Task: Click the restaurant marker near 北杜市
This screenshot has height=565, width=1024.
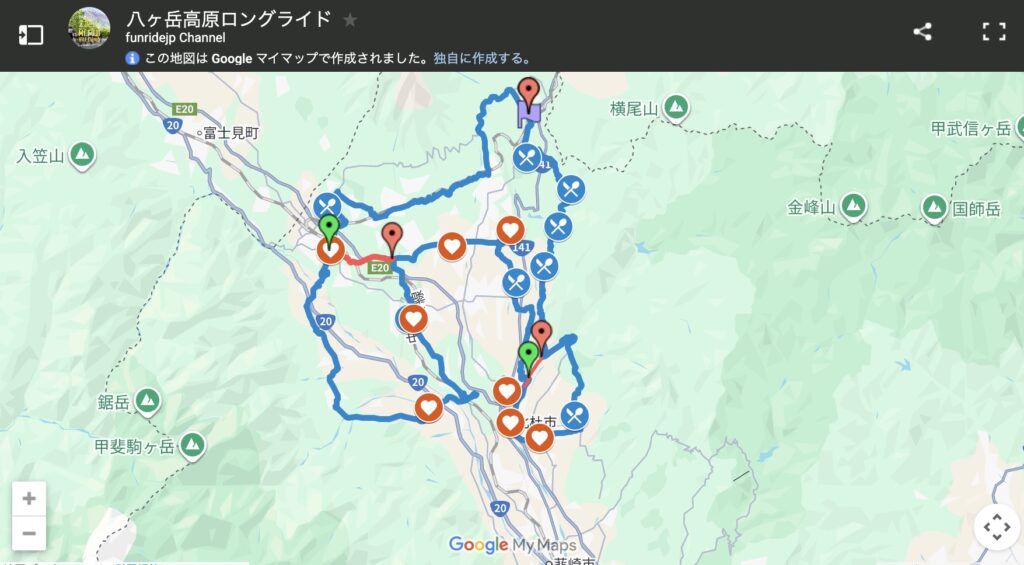Action: [x=574, y=415]
